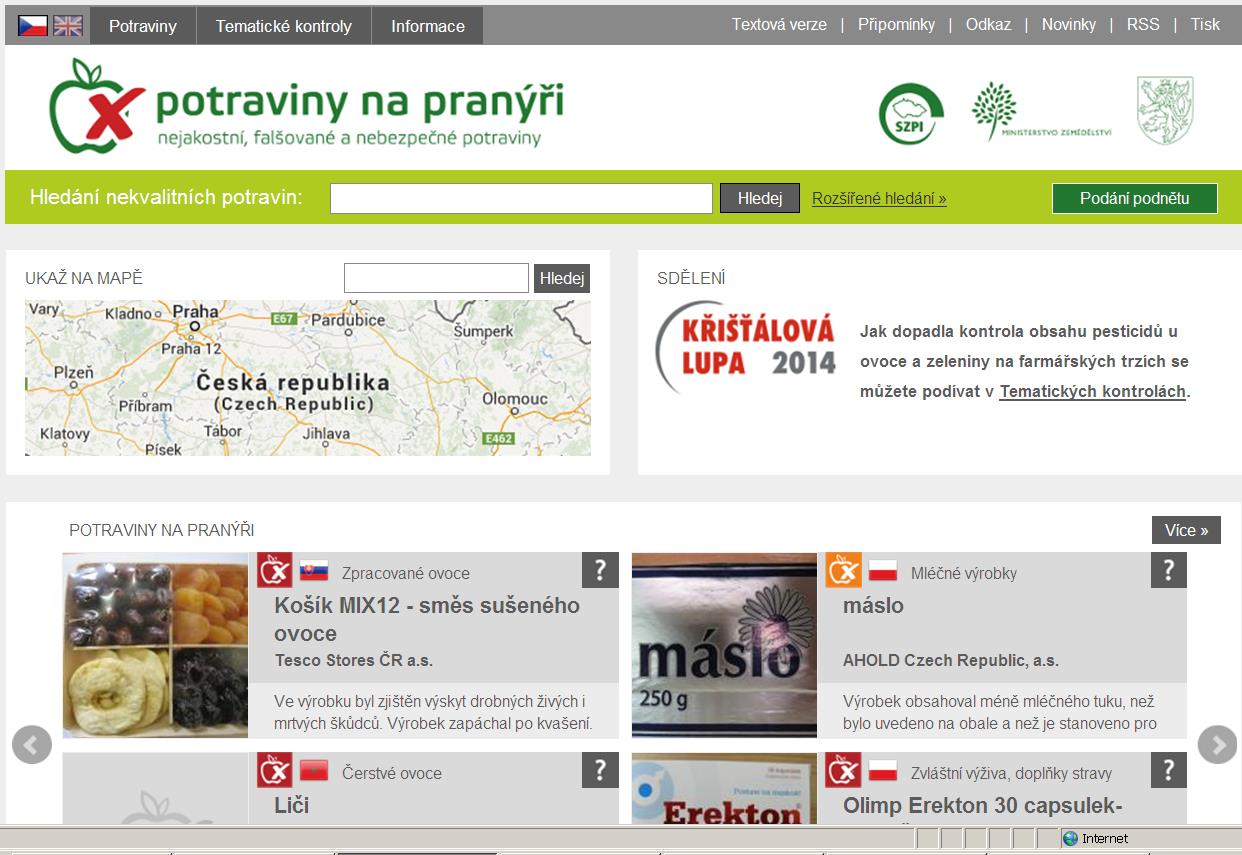Click Mléčné výrobky category label
This screenshot has height=855, width=1242.
964,573
